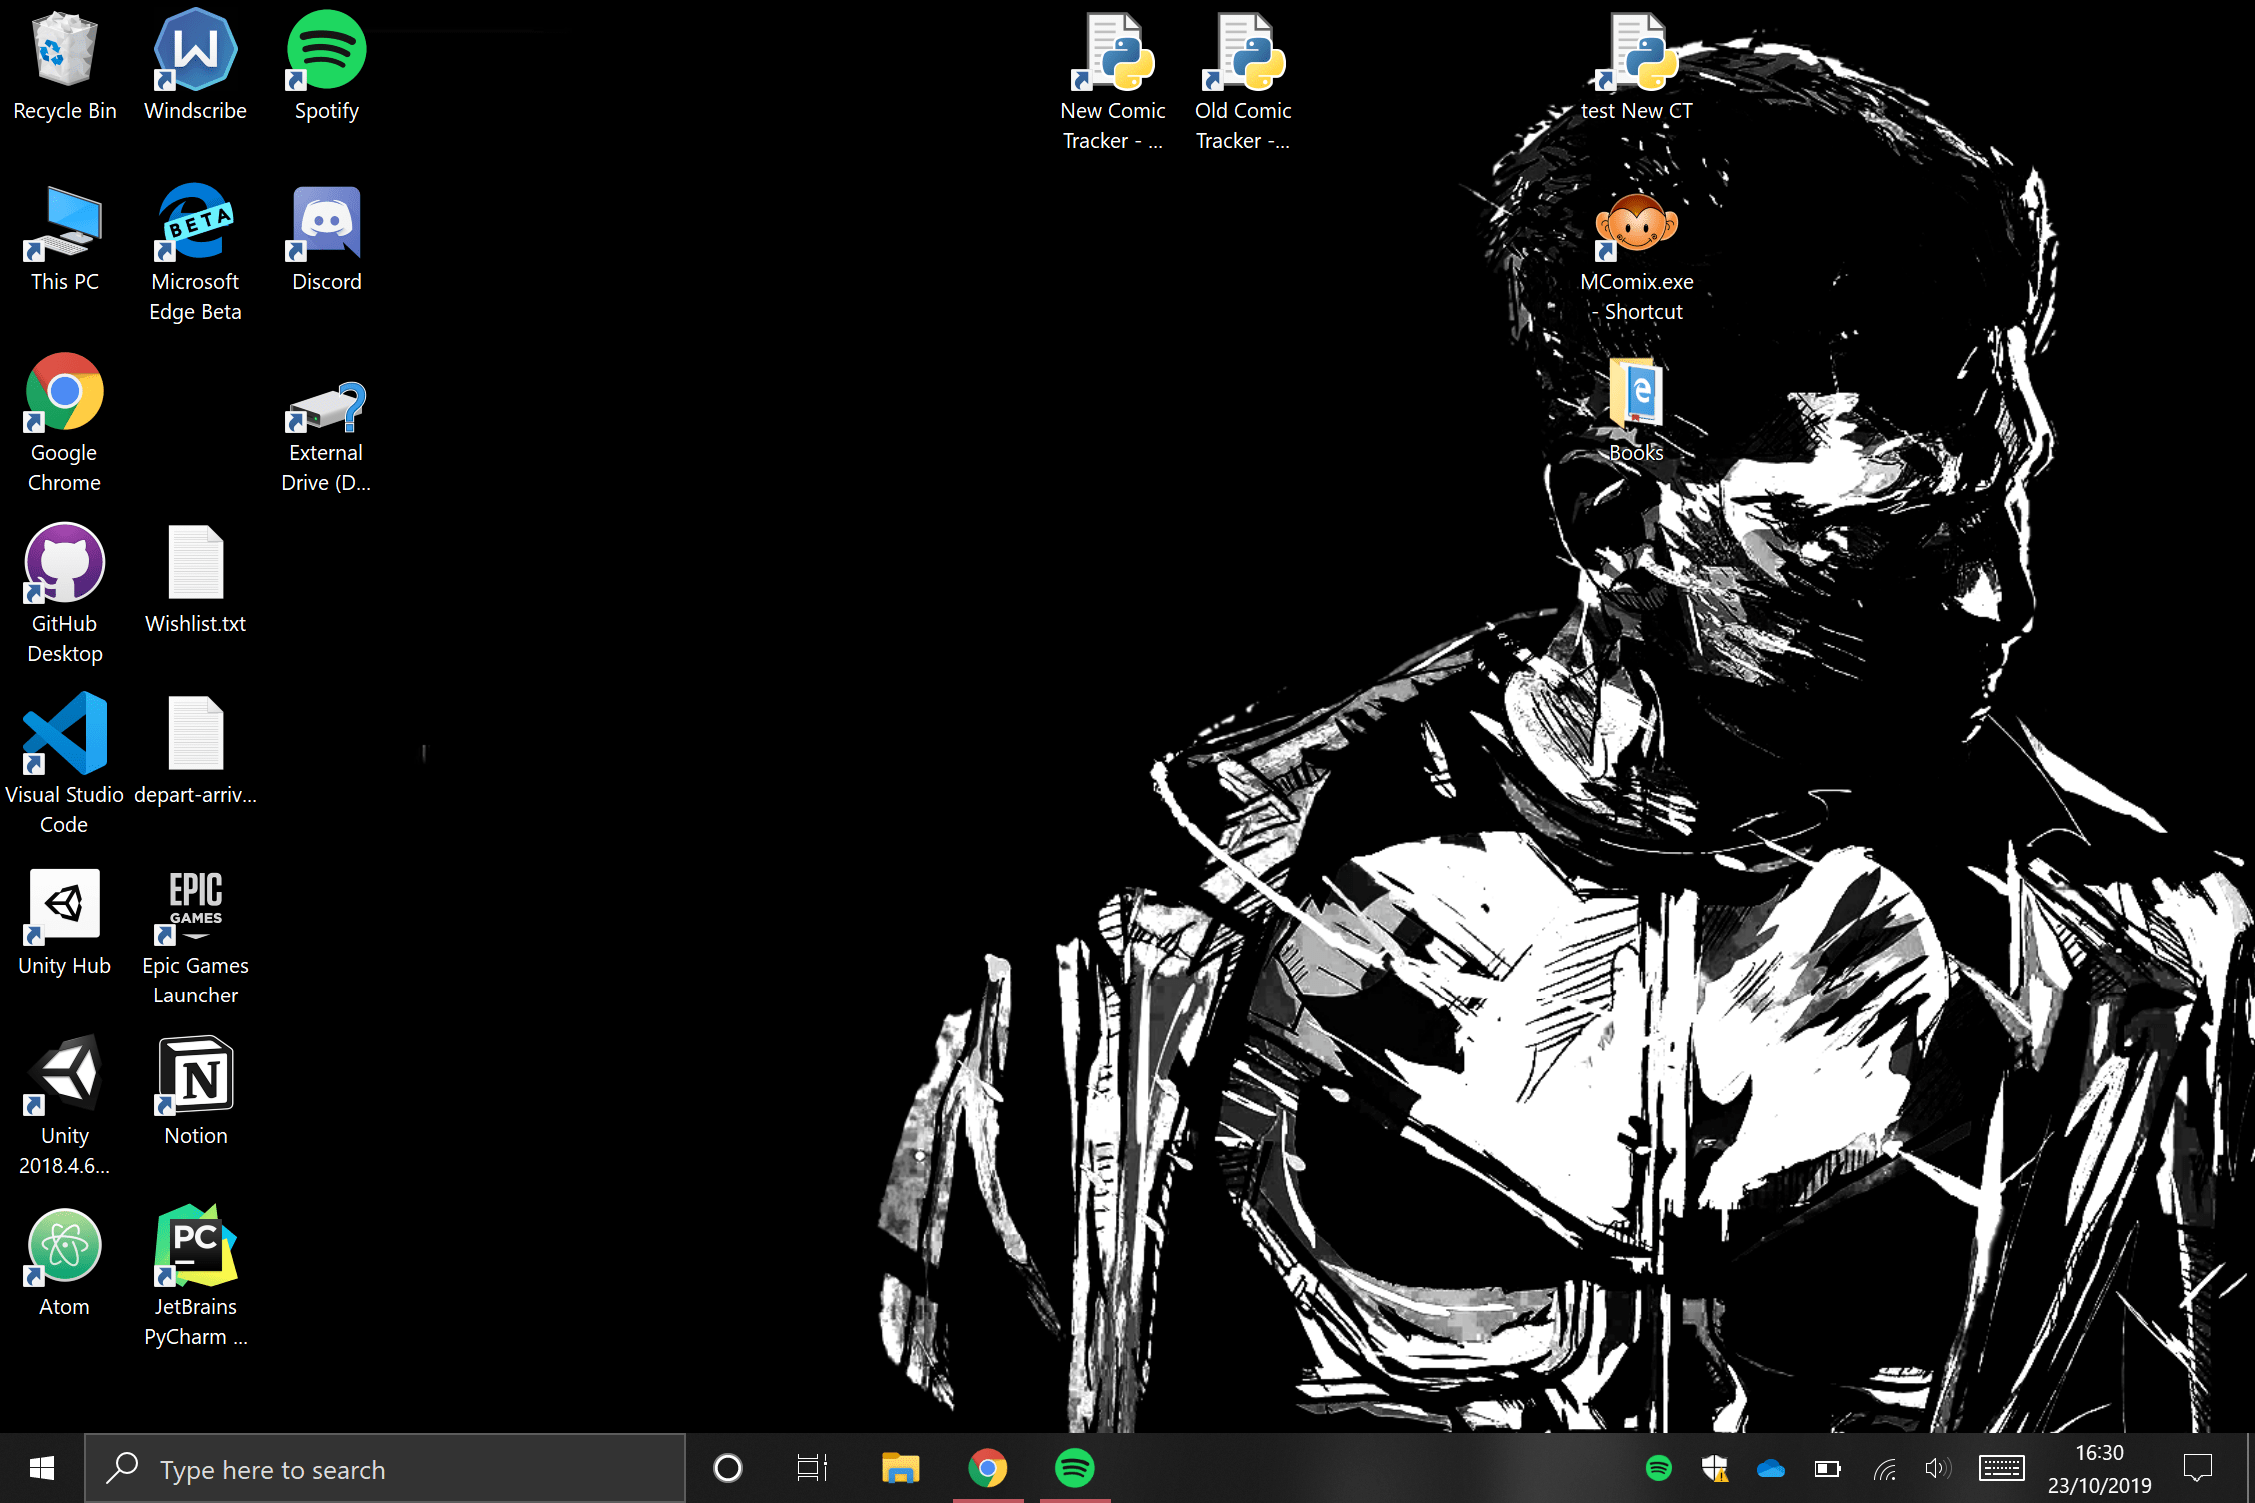Open the volume control in tray
This screenshot has height=1503, width=2255.
pos(1938,1468)
